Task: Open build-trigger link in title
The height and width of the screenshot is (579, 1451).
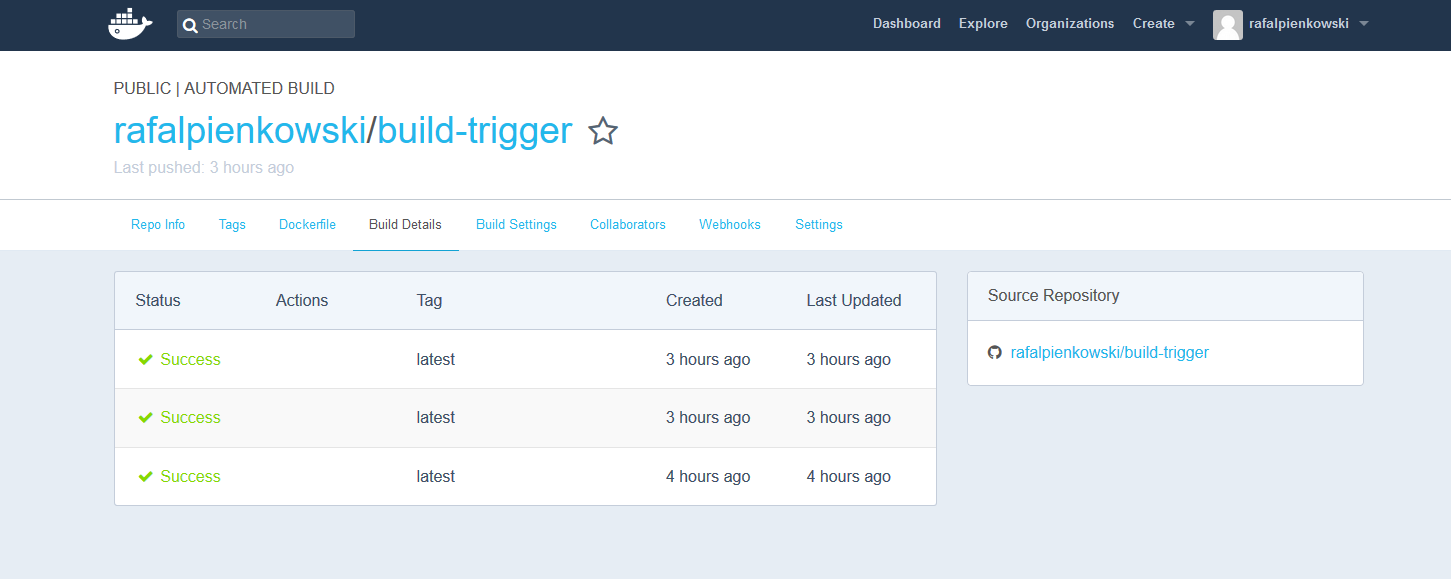Action: 475,131
